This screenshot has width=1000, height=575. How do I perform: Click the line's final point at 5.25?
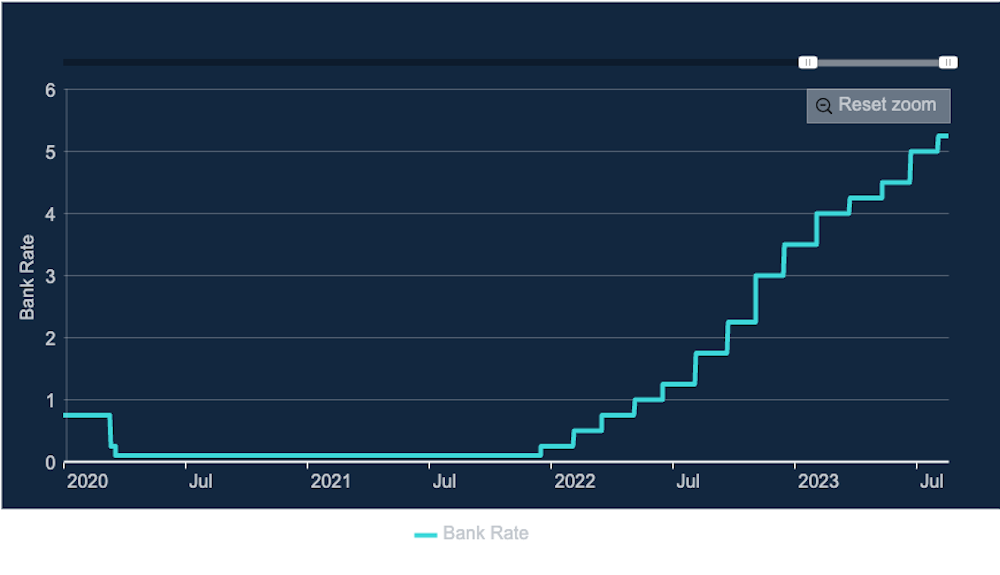pos(945,136)
